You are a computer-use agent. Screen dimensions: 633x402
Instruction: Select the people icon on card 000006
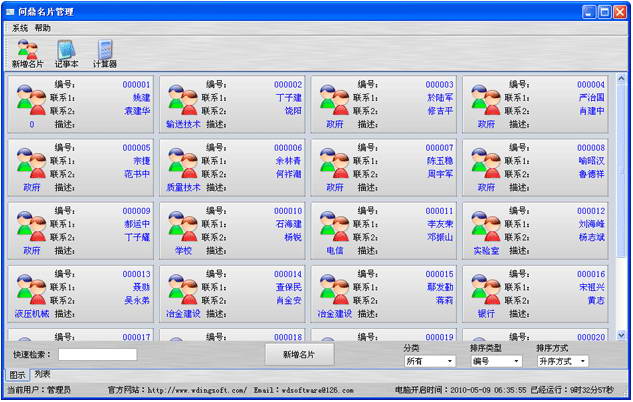point(183,163)
